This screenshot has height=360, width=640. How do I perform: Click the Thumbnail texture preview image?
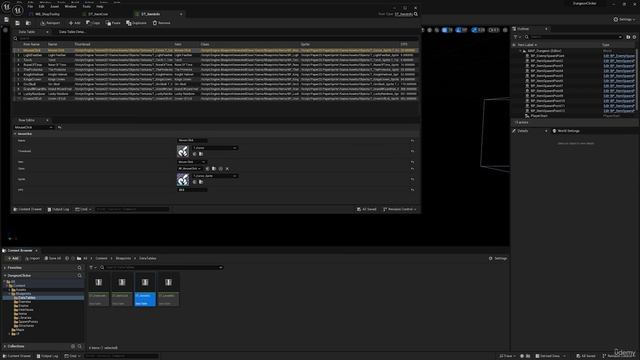coord(183,151)
